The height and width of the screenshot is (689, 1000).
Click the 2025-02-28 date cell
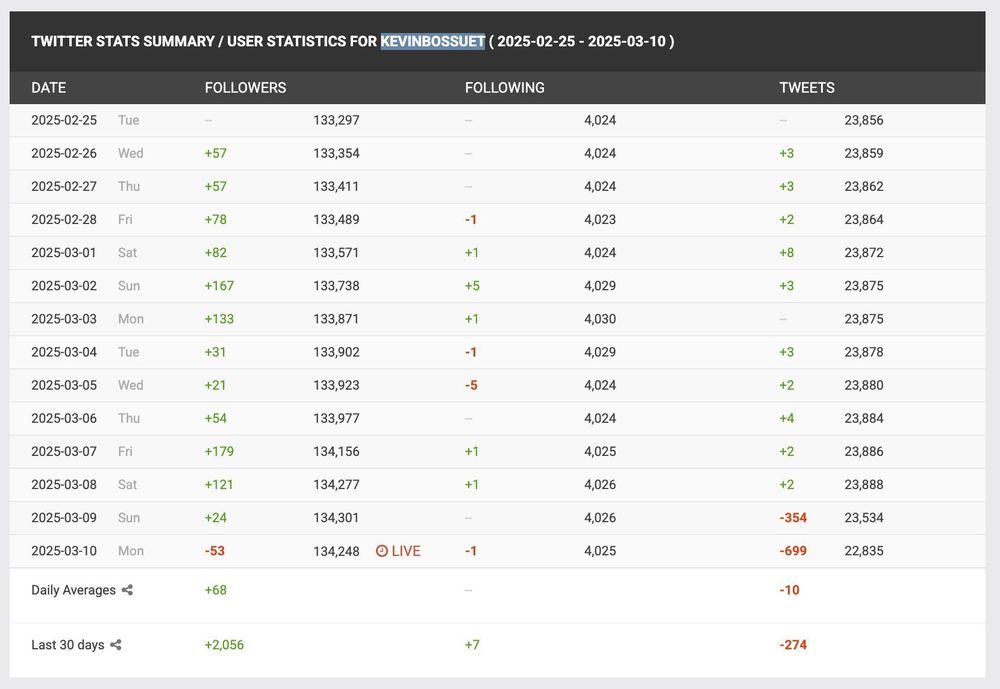[x=64, y=219]
